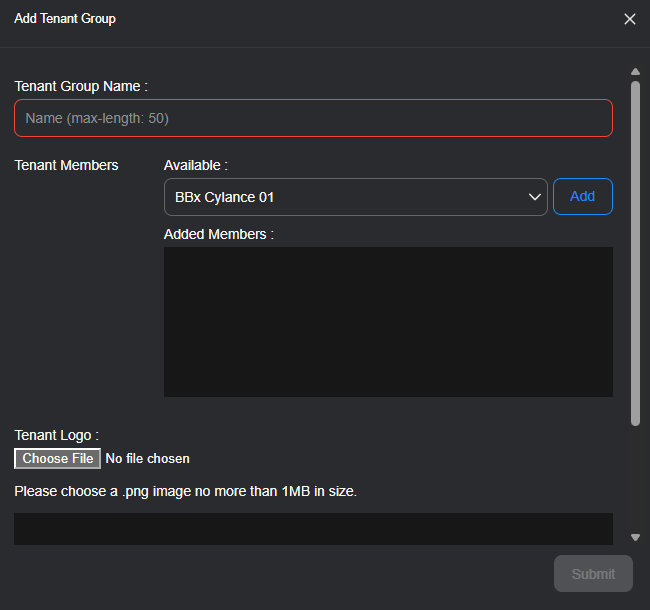Click the scrollbar up arrow
650x610 pixels.
[635, 71]
